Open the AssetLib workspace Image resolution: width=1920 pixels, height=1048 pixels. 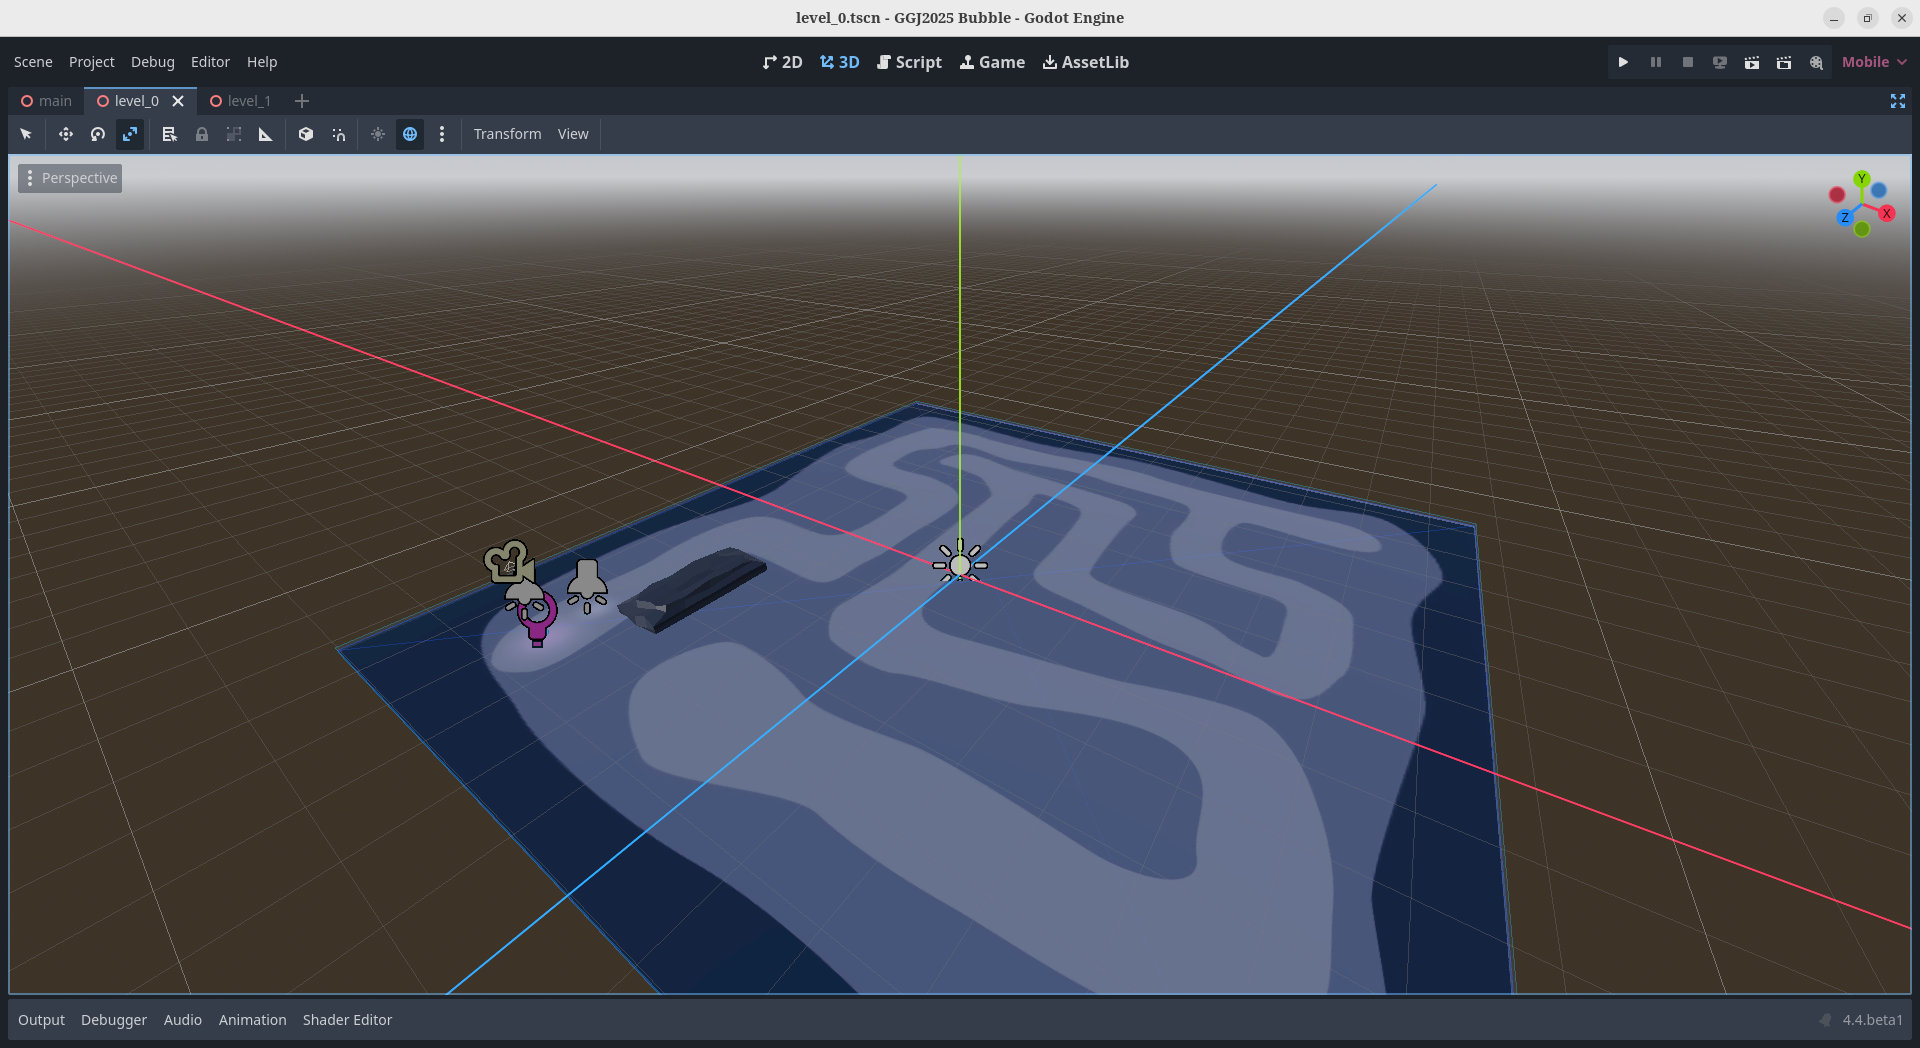[x=1085, y=62]
